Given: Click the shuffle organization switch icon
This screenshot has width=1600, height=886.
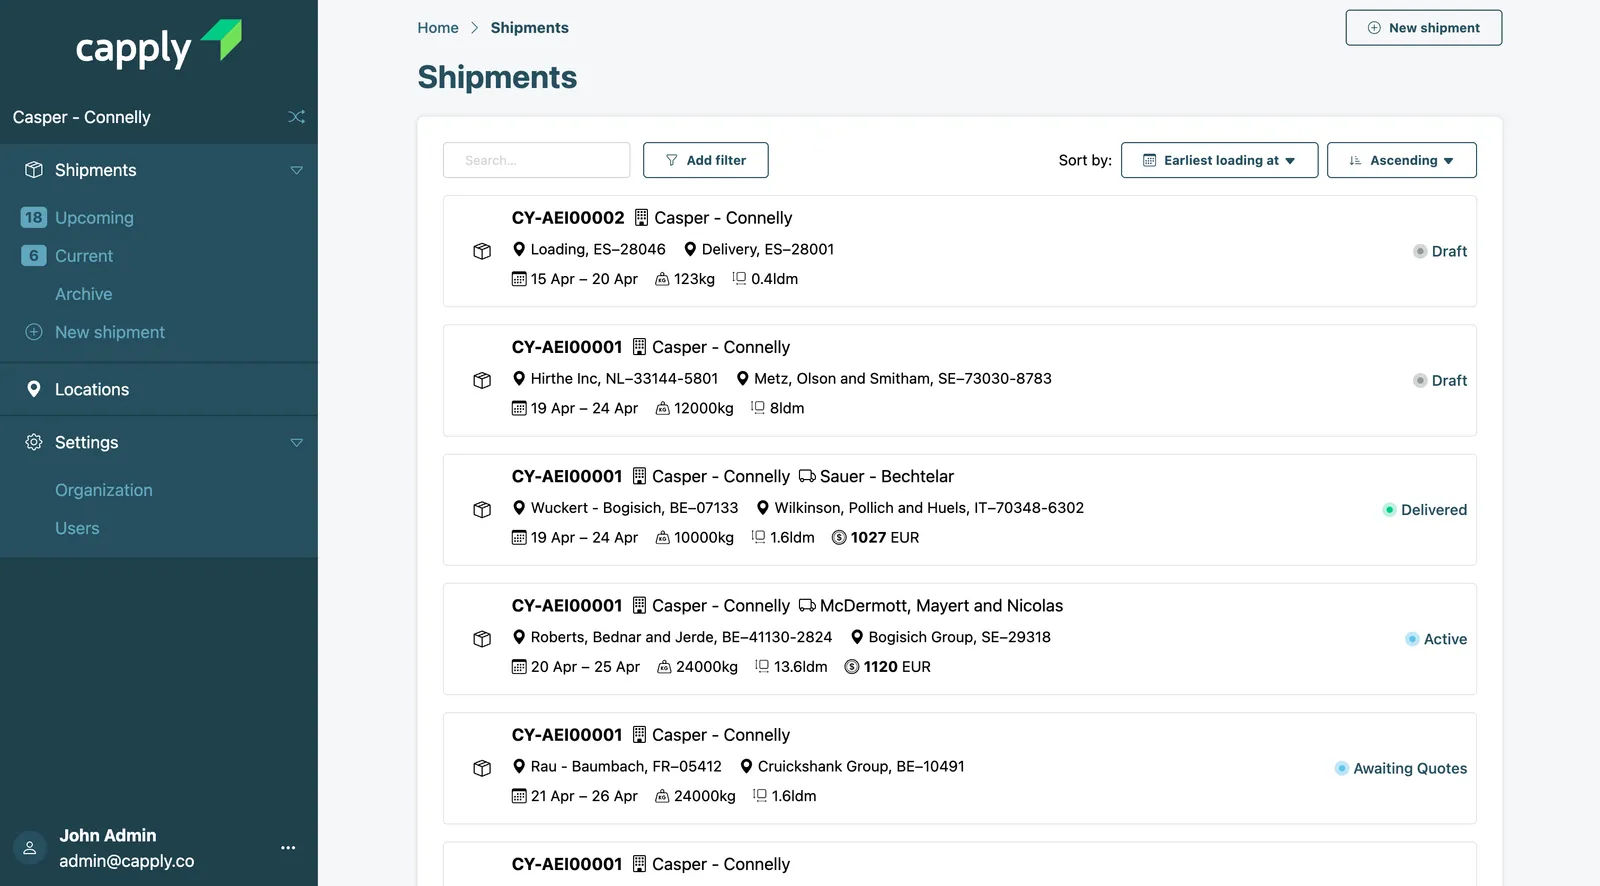Looking at the screenshot, I should [296, 117].
